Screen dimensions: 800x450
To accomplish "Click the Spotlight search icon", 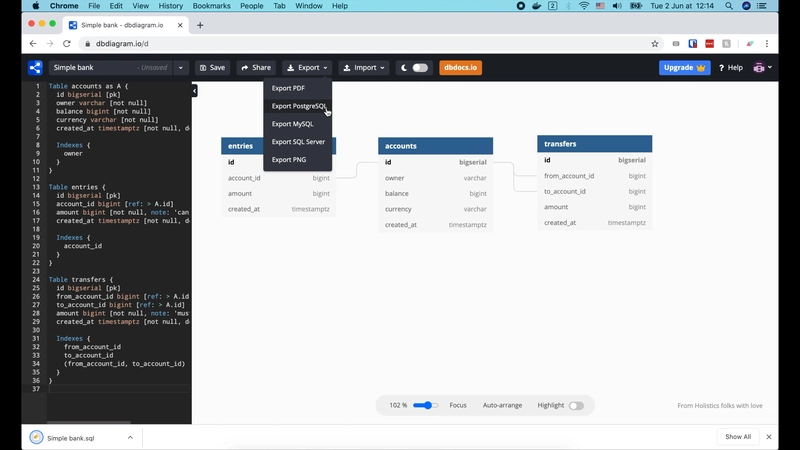I will click(x=729, y=6).
